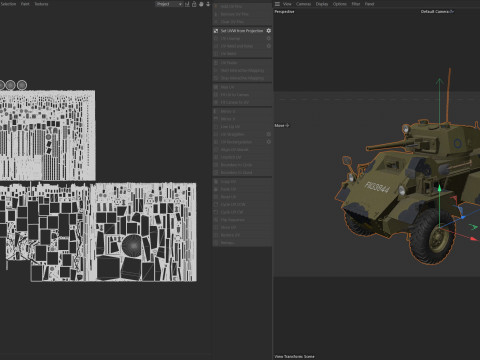Choose Boundary to Circle
The width and height of the screenshot is (480, 360).
pos(242,165)
